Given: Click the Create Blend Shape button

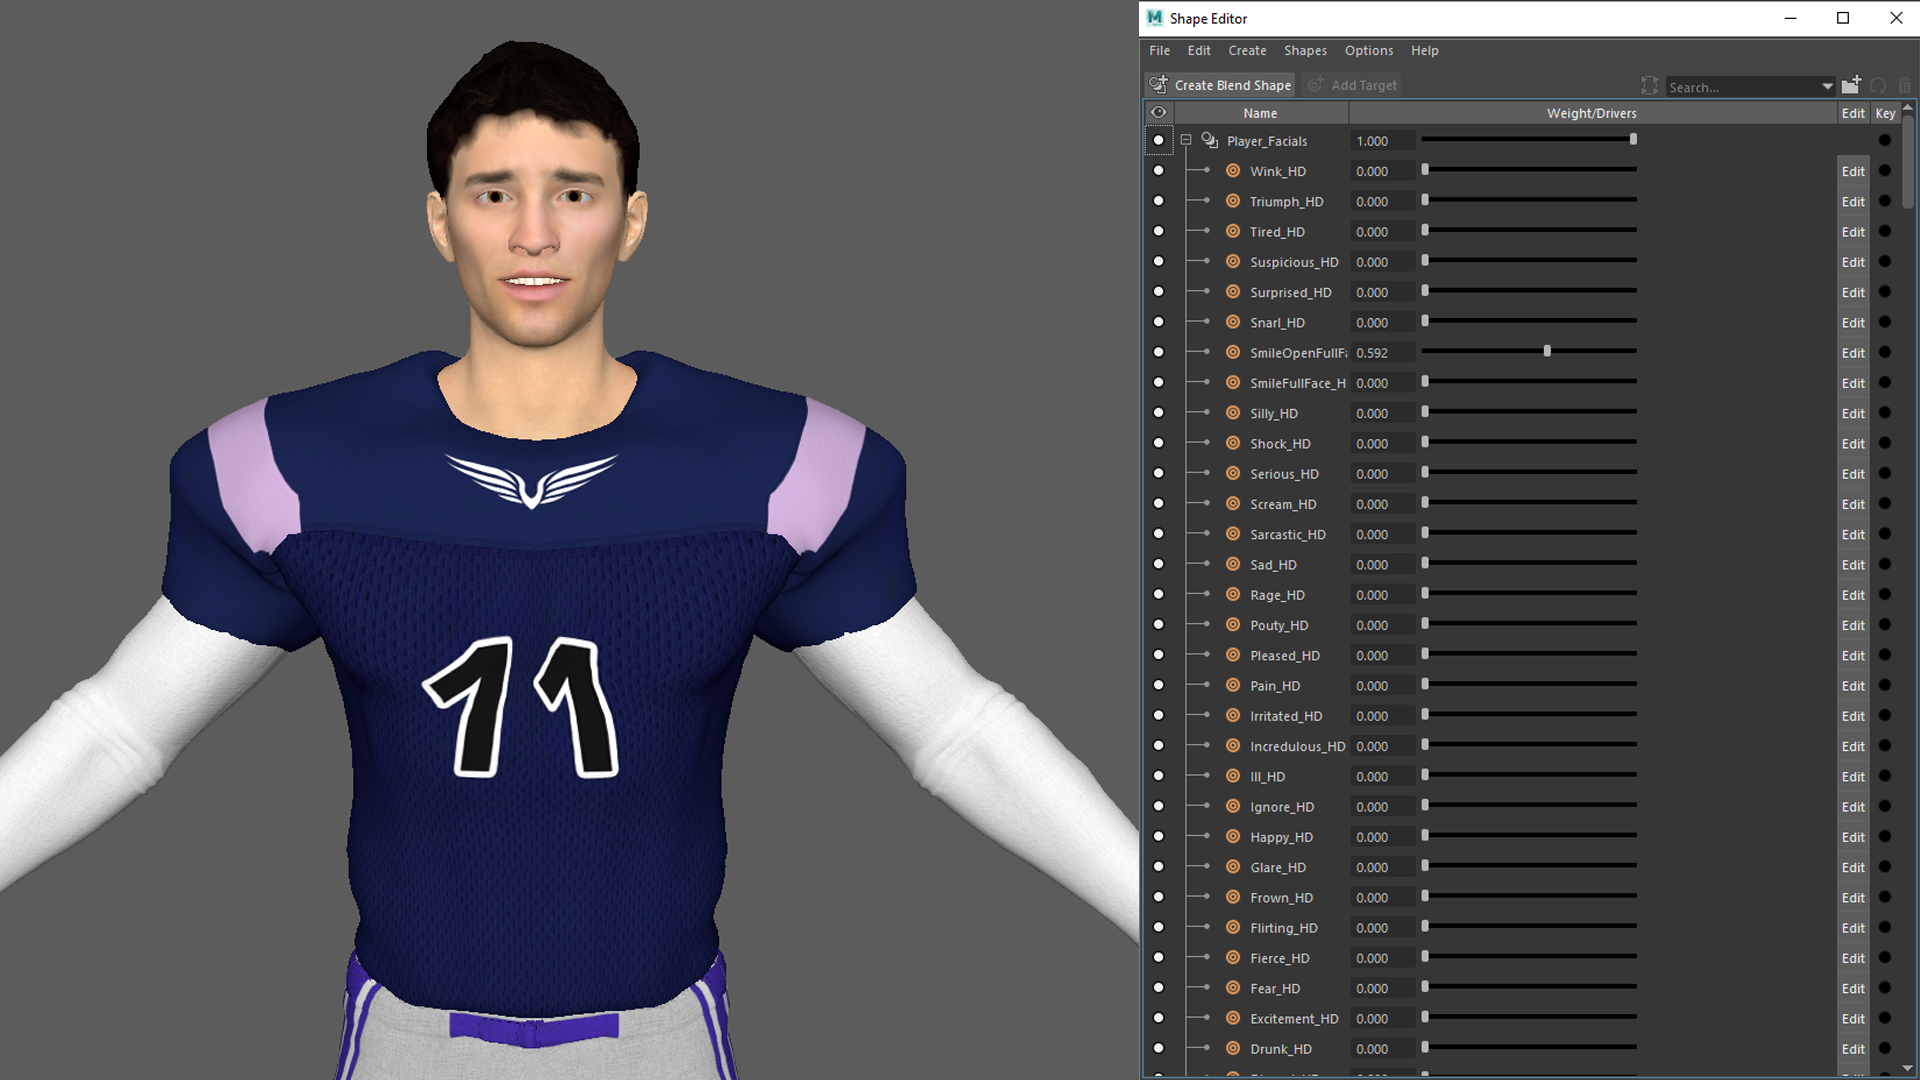Looking at the screenshot, I should click(1220, 85).
